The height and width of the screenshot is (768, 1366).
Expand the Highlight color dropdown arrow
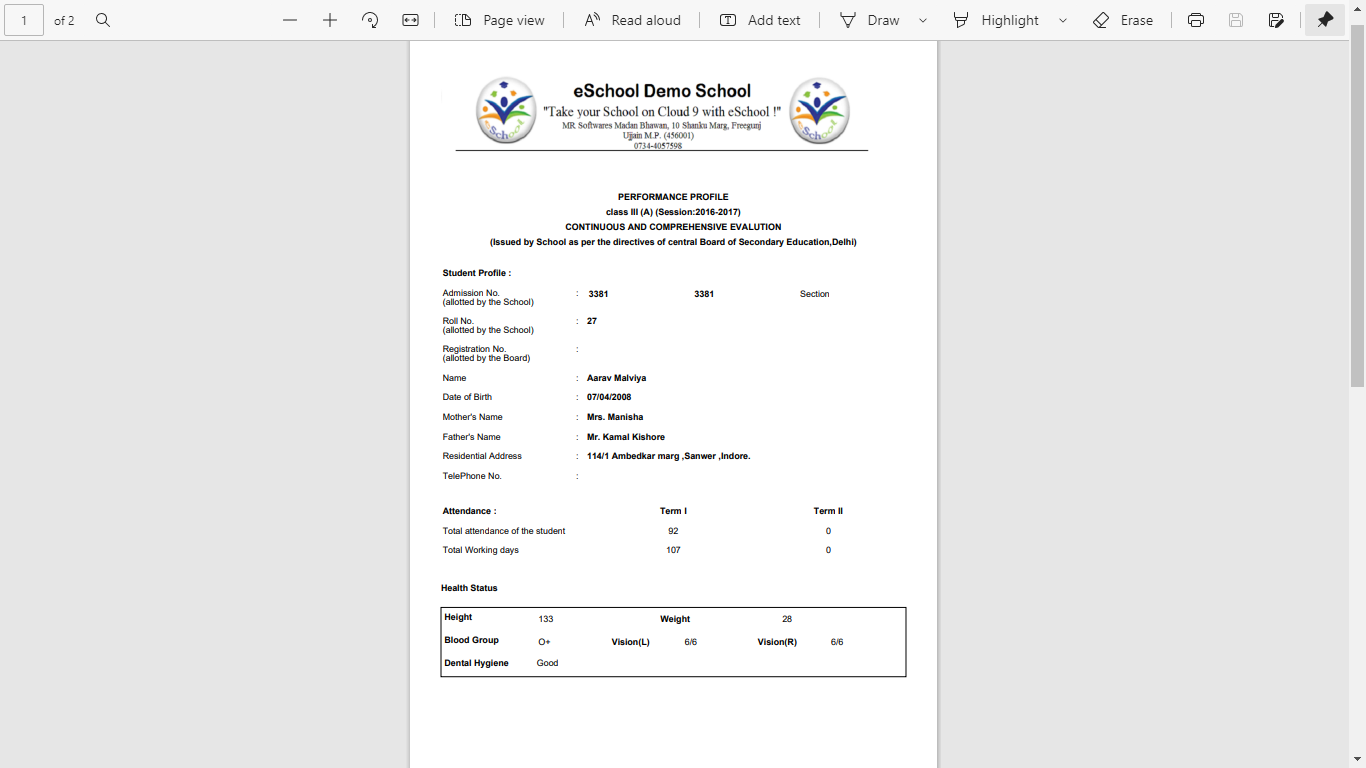click(x=1062, y=20)
